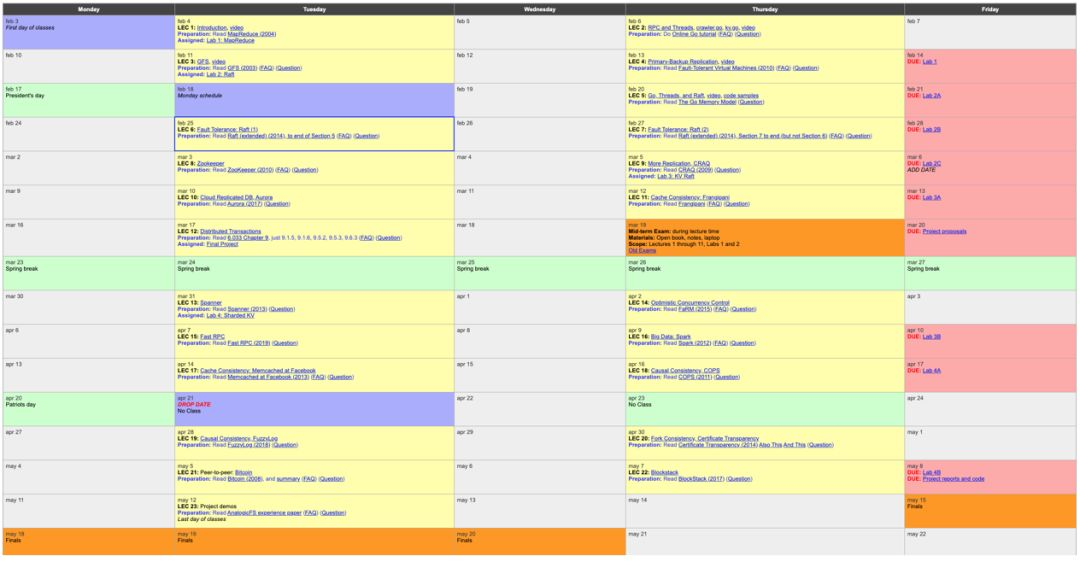The image size is (1080, 562).
Task: Click the Bitcoin lecture link in LEC 21
Action: (x=243, y=472)
